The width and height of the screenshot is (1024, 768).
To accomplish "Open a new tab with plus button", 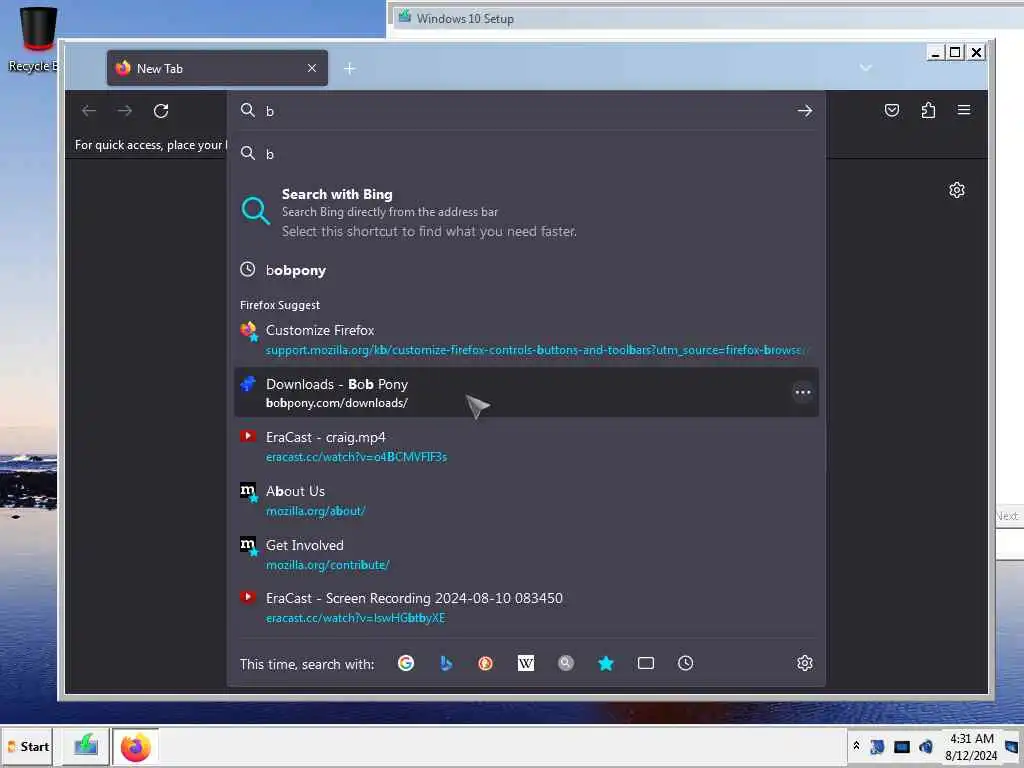I will (349, 69).
